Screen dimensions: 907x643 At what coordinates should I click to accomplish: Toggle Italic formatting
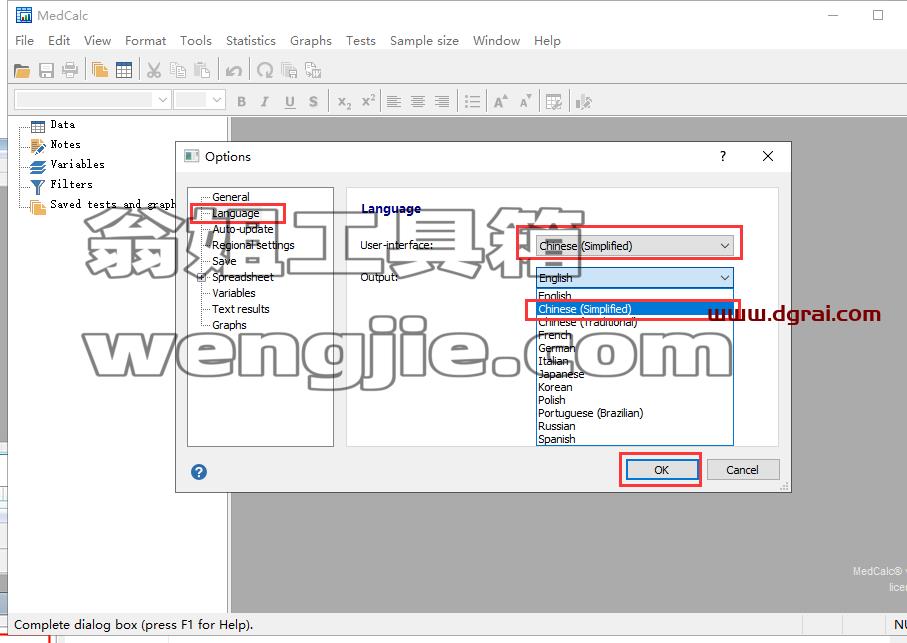tap(265, 102)
